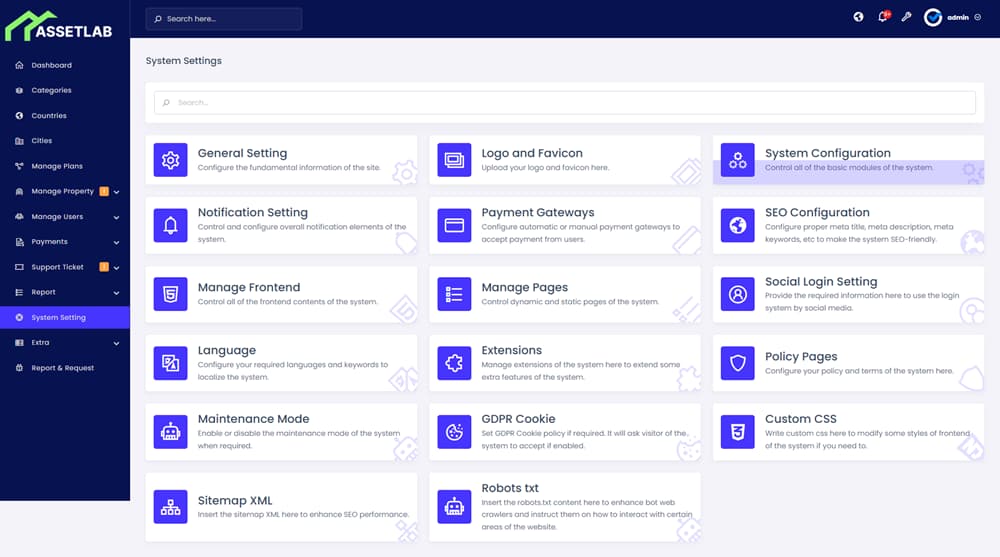Open the System Configuration modules icon

click(738, 160)
